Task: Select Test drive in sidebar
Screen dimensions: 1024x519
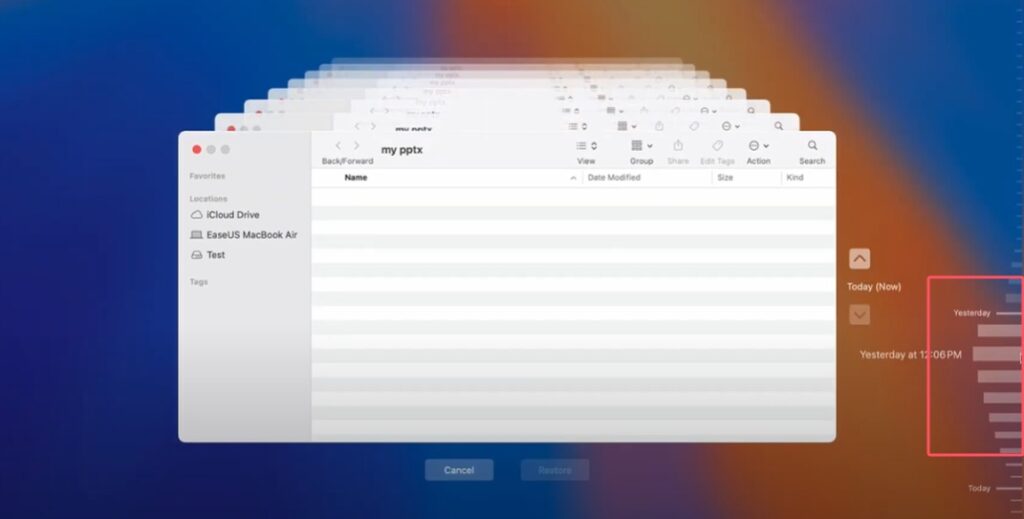Action: click(x=208, y=255)
